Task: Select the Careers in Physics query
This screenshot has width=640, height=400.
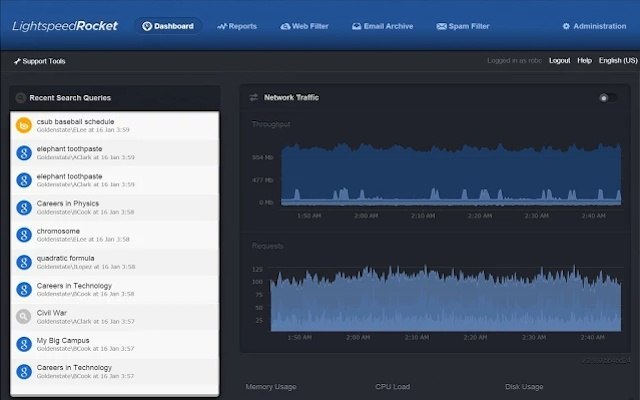Action: click(115, 207)
